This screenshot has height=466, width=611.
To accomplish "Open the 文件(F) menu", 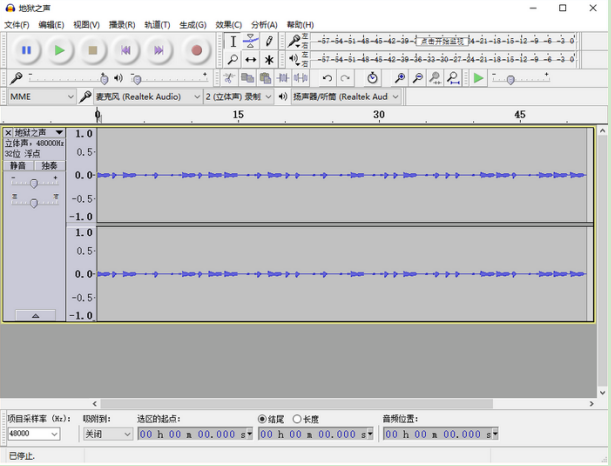I will tap(16, 25).
